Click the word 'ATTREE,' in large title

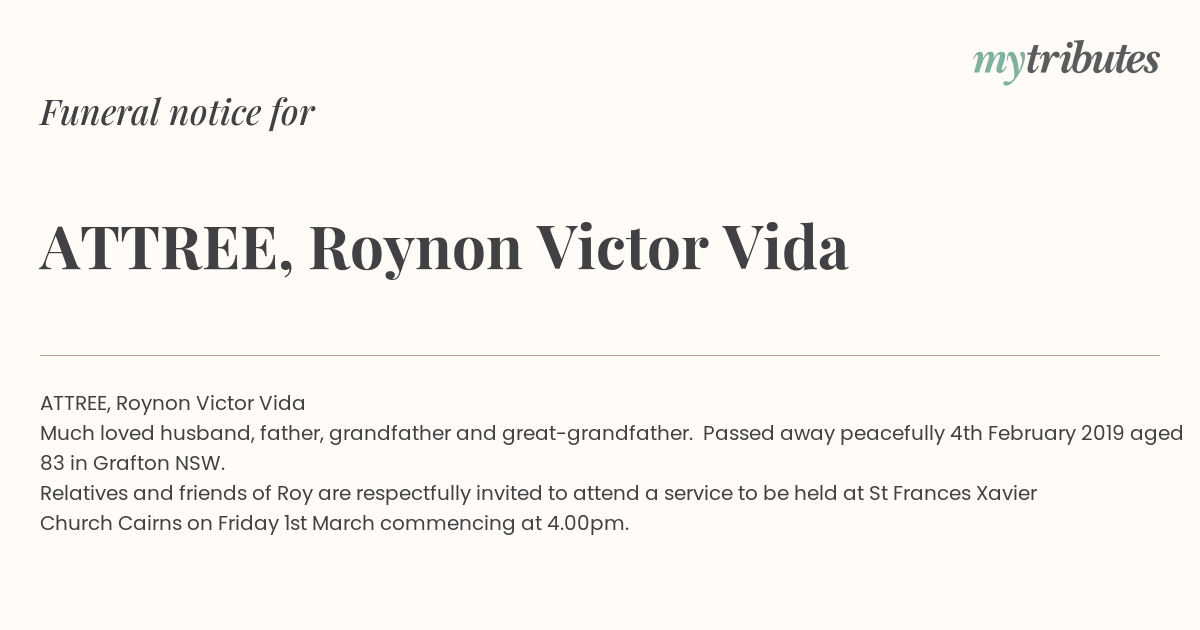(x=167, y=250)
